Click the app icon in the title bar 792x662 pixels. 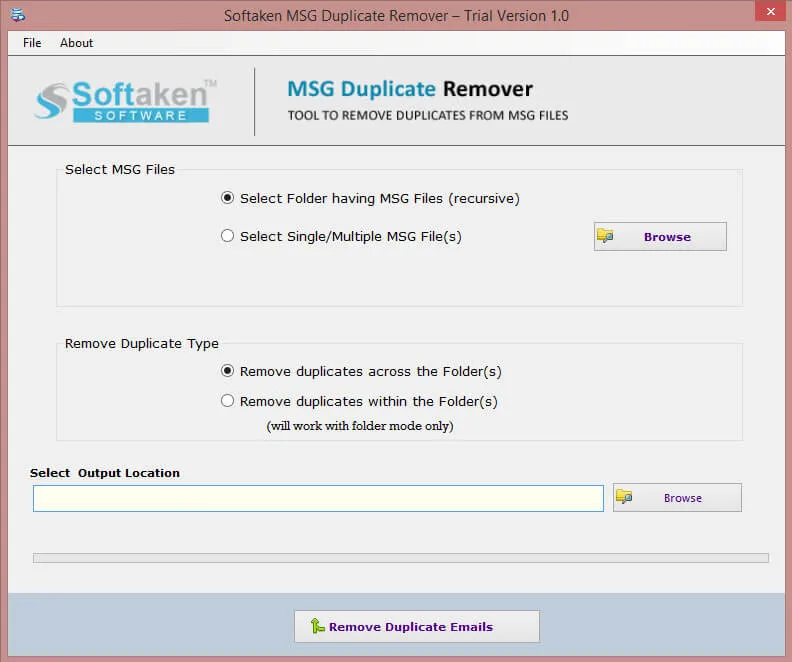click(x=19, y=15)
